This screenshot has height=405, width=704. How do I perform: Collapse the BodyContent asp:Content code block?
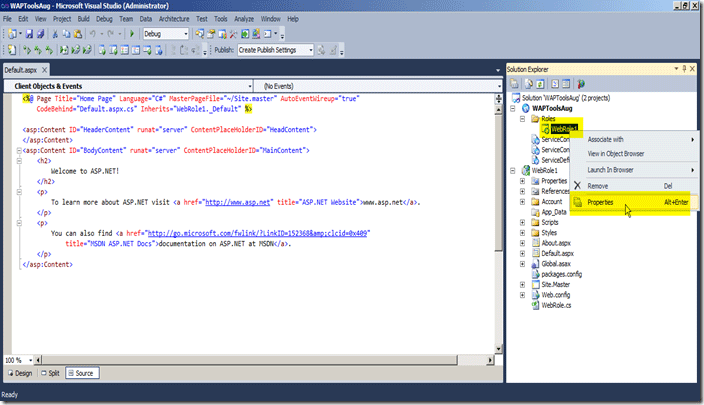pos(19,150)
